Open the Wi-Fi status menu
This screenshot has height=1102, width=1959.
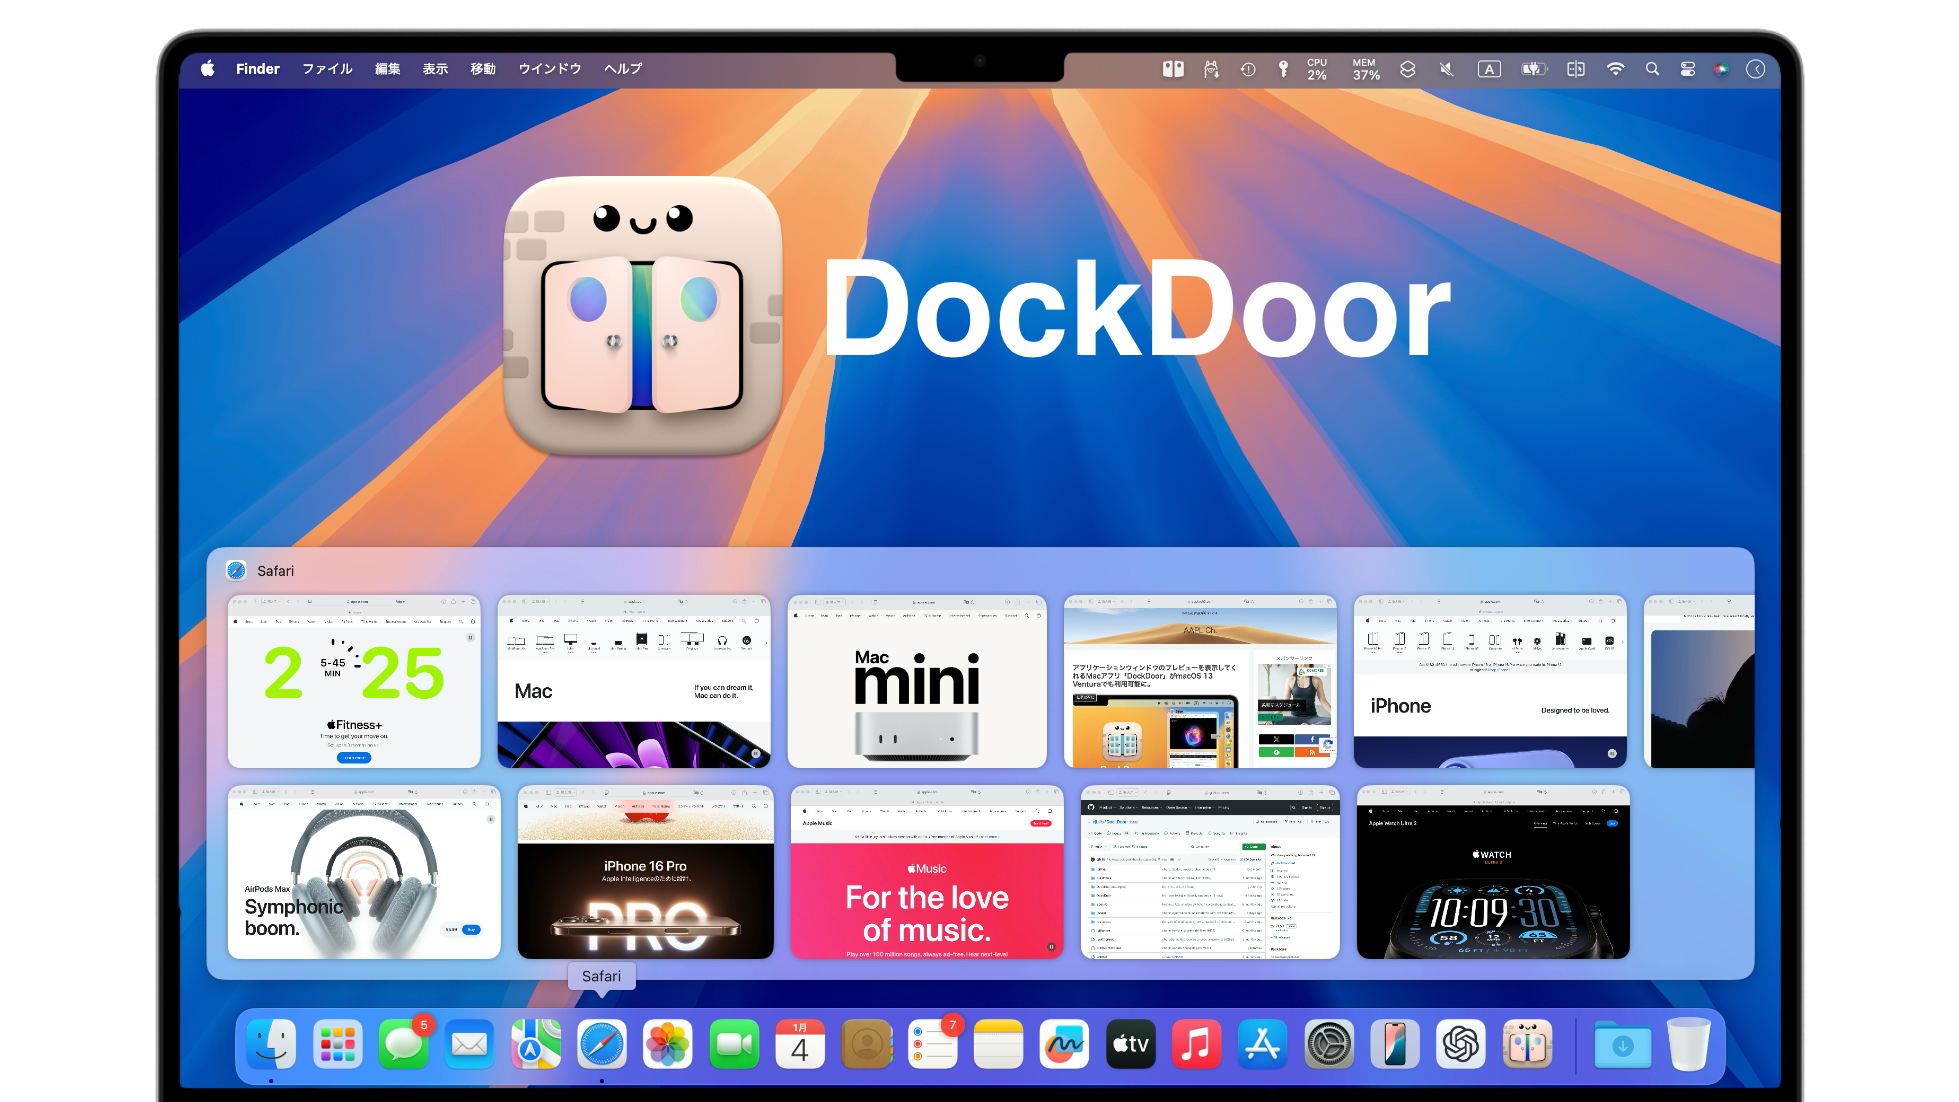[x=1615, y=69]
